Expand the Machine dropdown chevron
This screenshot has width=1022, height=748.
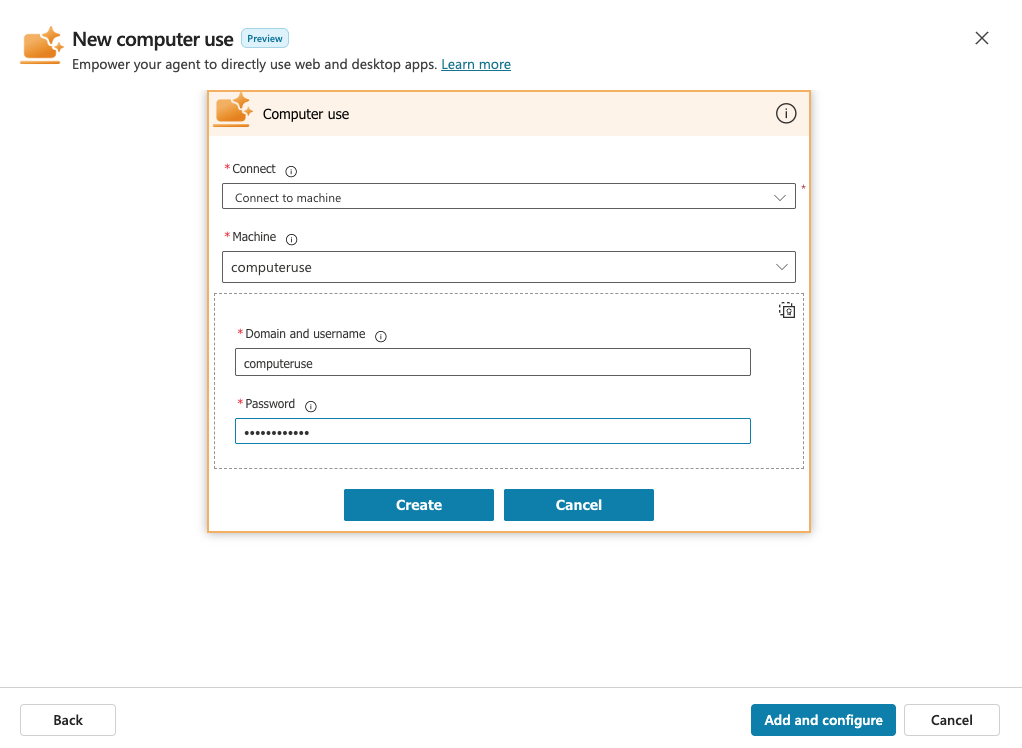coord(782,267)
